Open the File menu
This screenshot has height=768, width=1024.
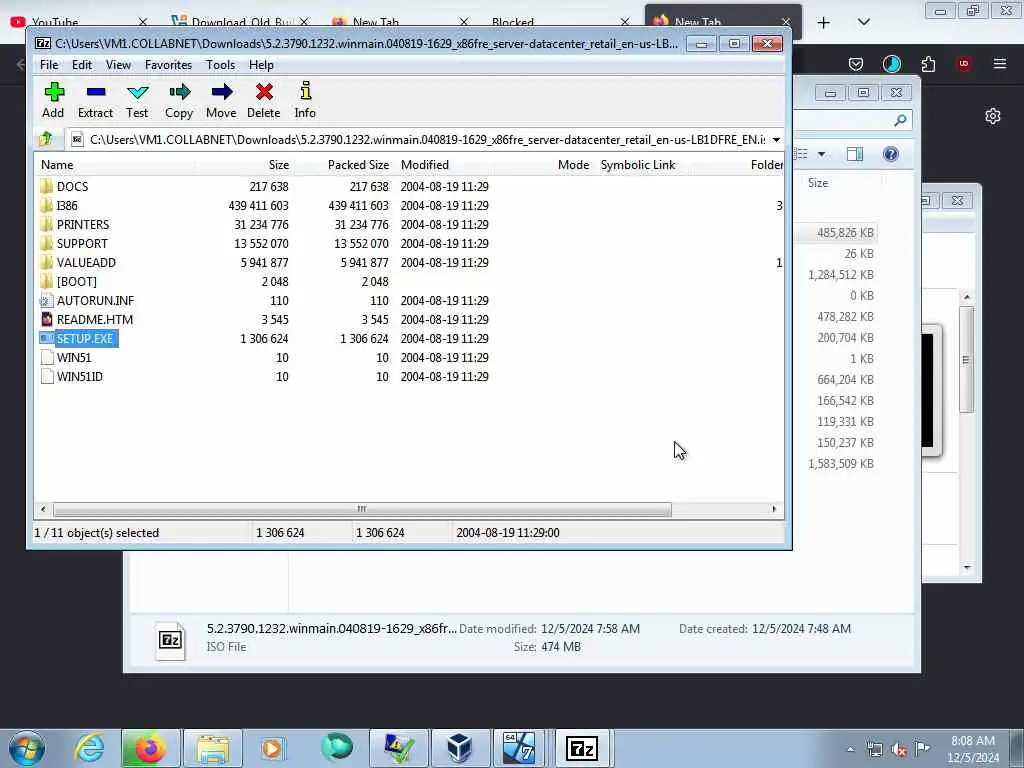tap(49, 65)
